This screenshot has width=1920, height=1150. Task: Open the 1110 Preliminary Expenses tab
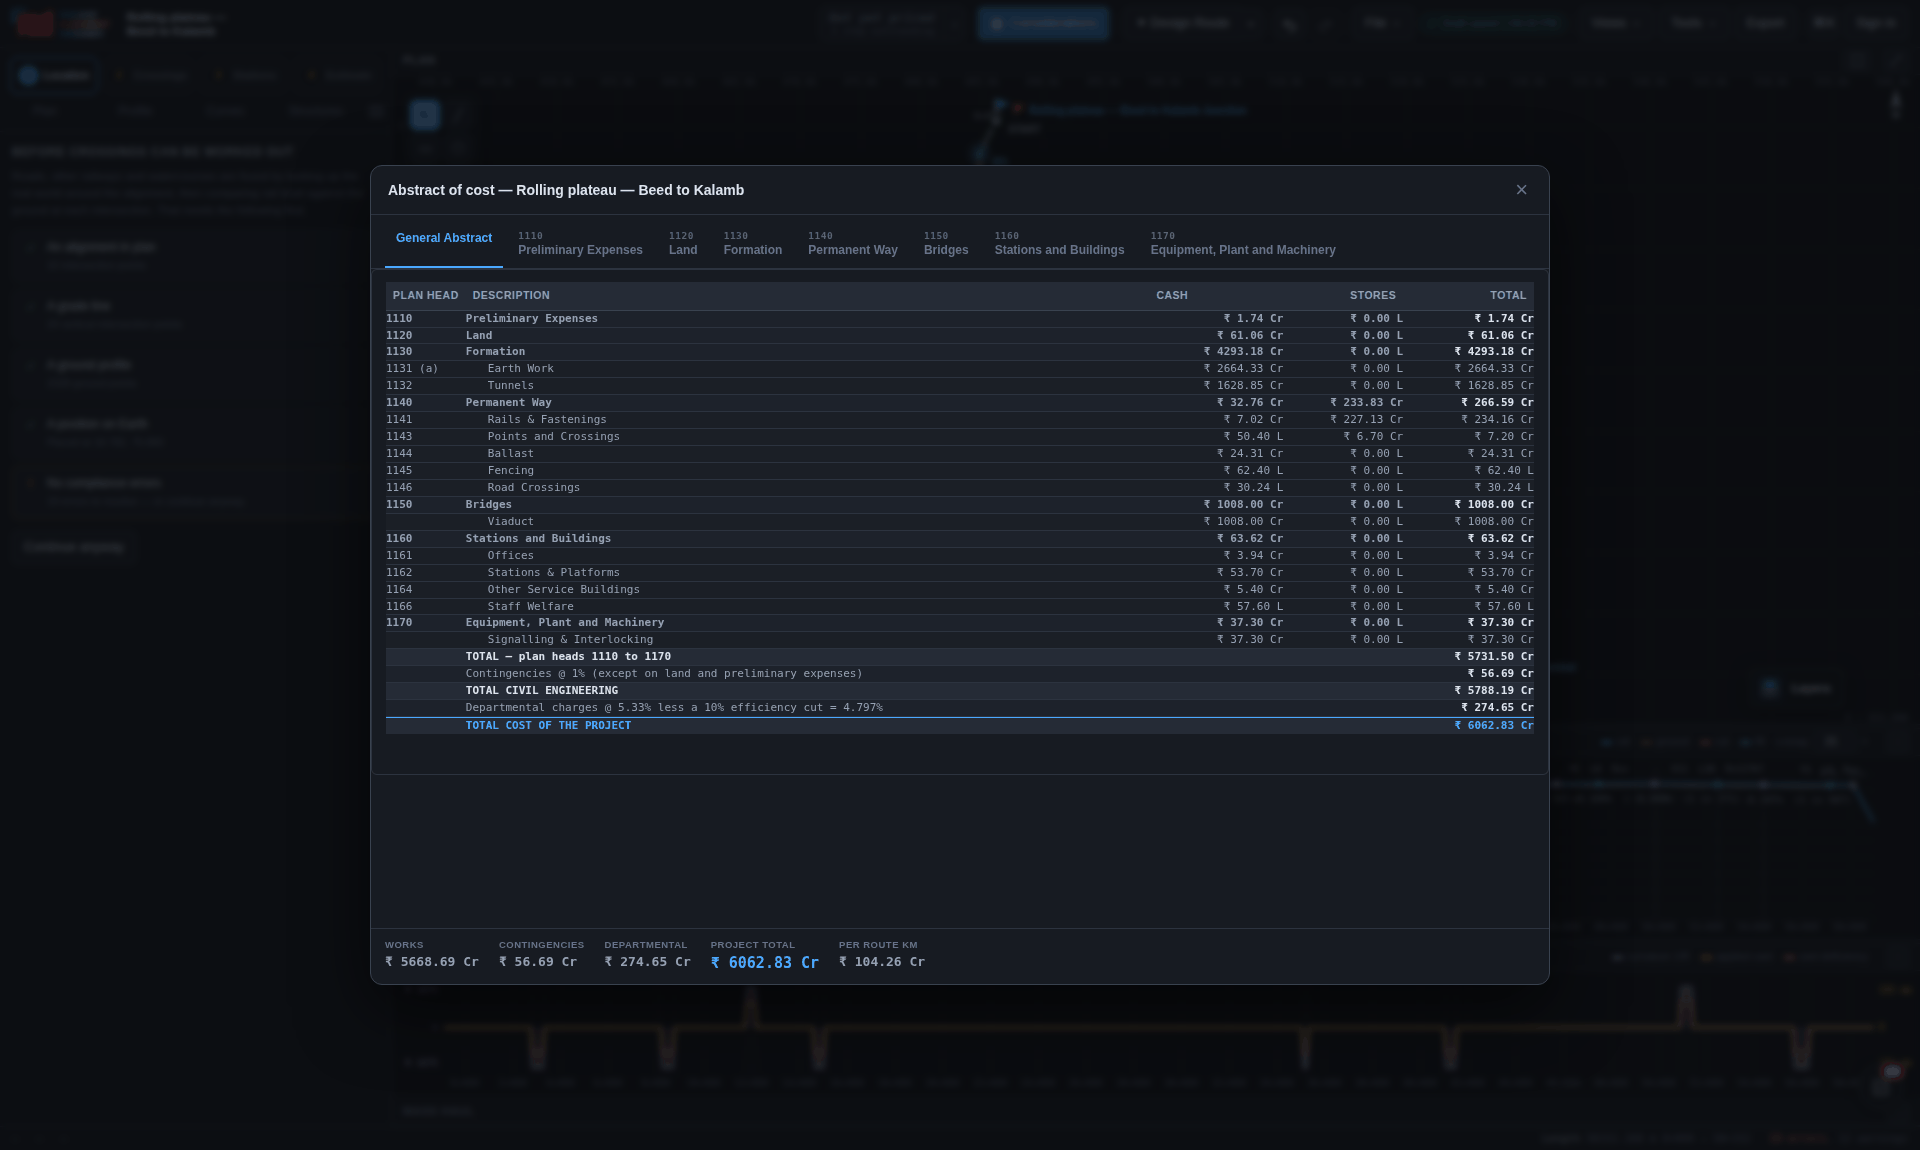pyautogui.click(x=580, y=243)
